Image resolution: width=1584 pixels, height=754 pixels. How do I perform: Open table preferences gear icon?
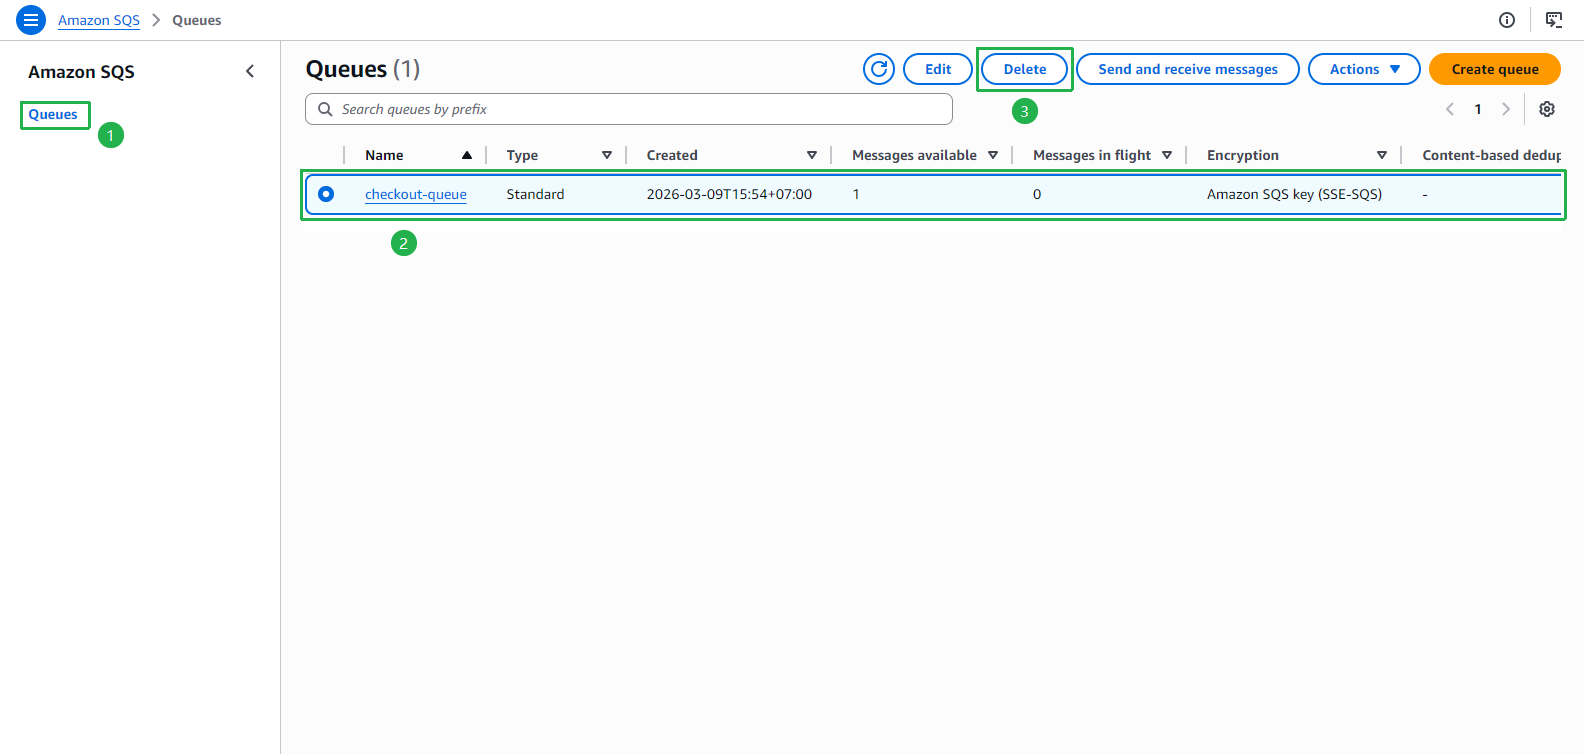pyautogui.click(x=1547, y=109)
